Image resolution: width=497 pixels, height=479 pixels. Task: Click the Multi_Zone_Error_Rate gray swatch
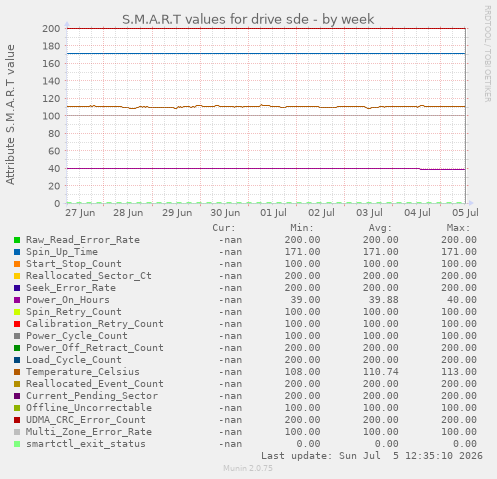(17, 432)
